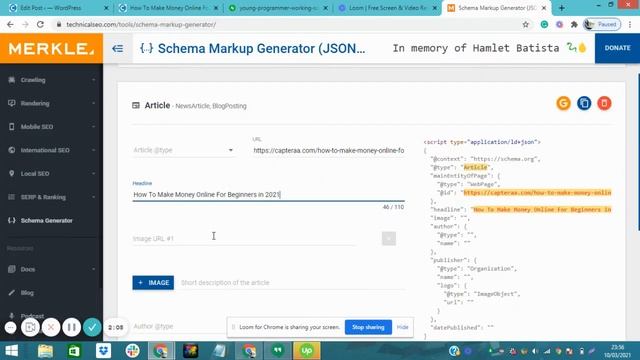Click the Local SEO pin icon

pos(11,173)
